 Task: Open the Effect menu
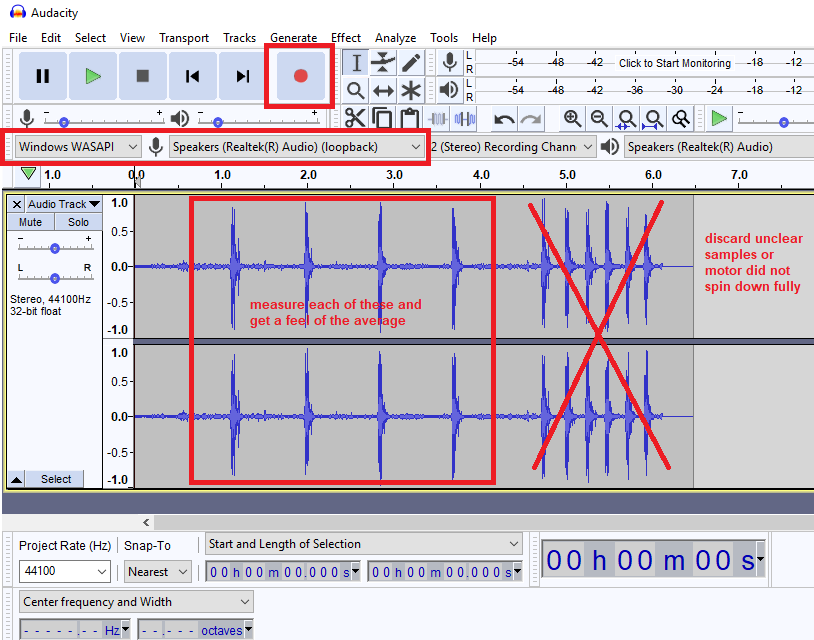coord(346,38)
